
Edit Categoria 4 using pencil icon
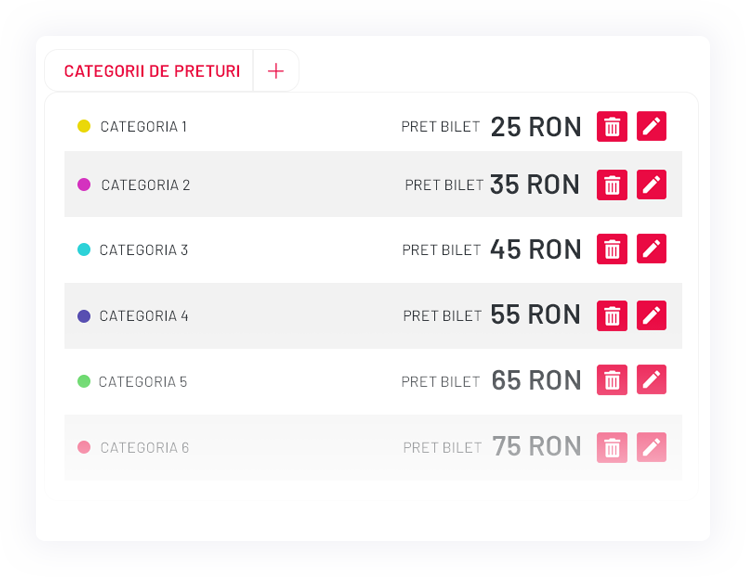pyautogui.click(x=651, y=315)
